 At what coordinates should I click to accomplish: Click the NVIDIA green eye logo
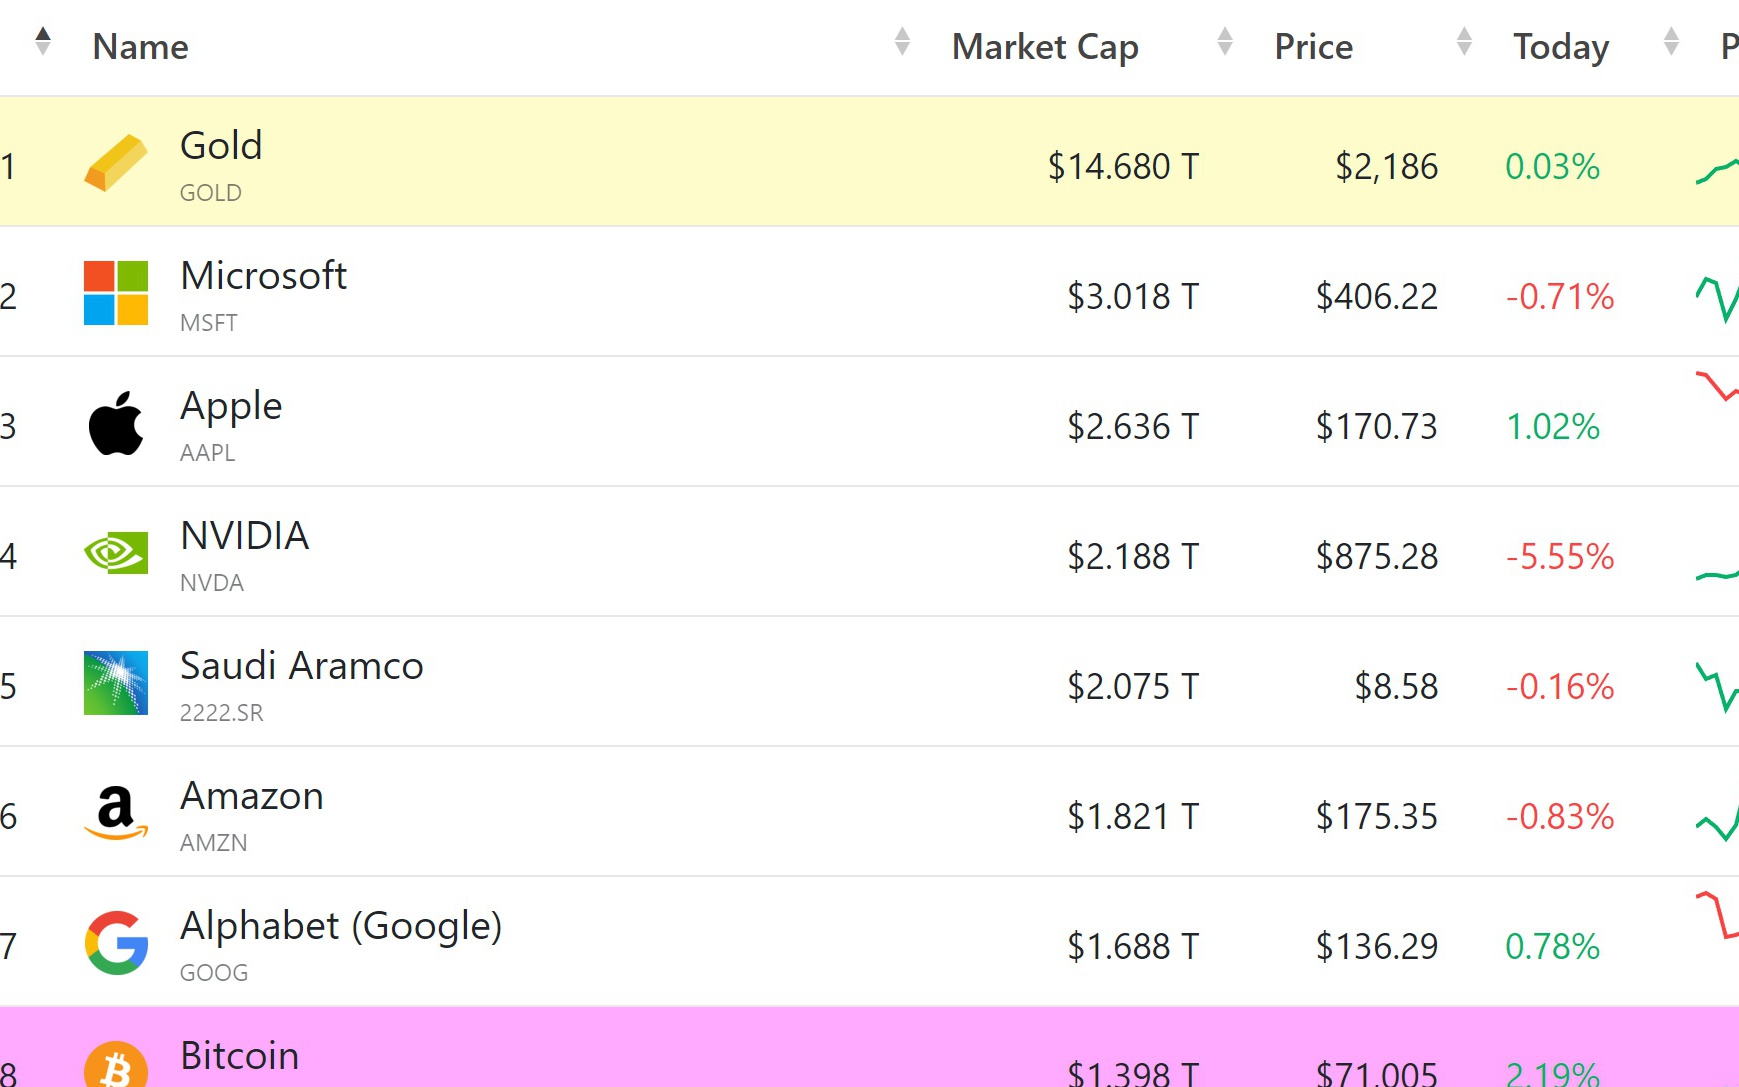pyautogui.click(x=116, y=553)
